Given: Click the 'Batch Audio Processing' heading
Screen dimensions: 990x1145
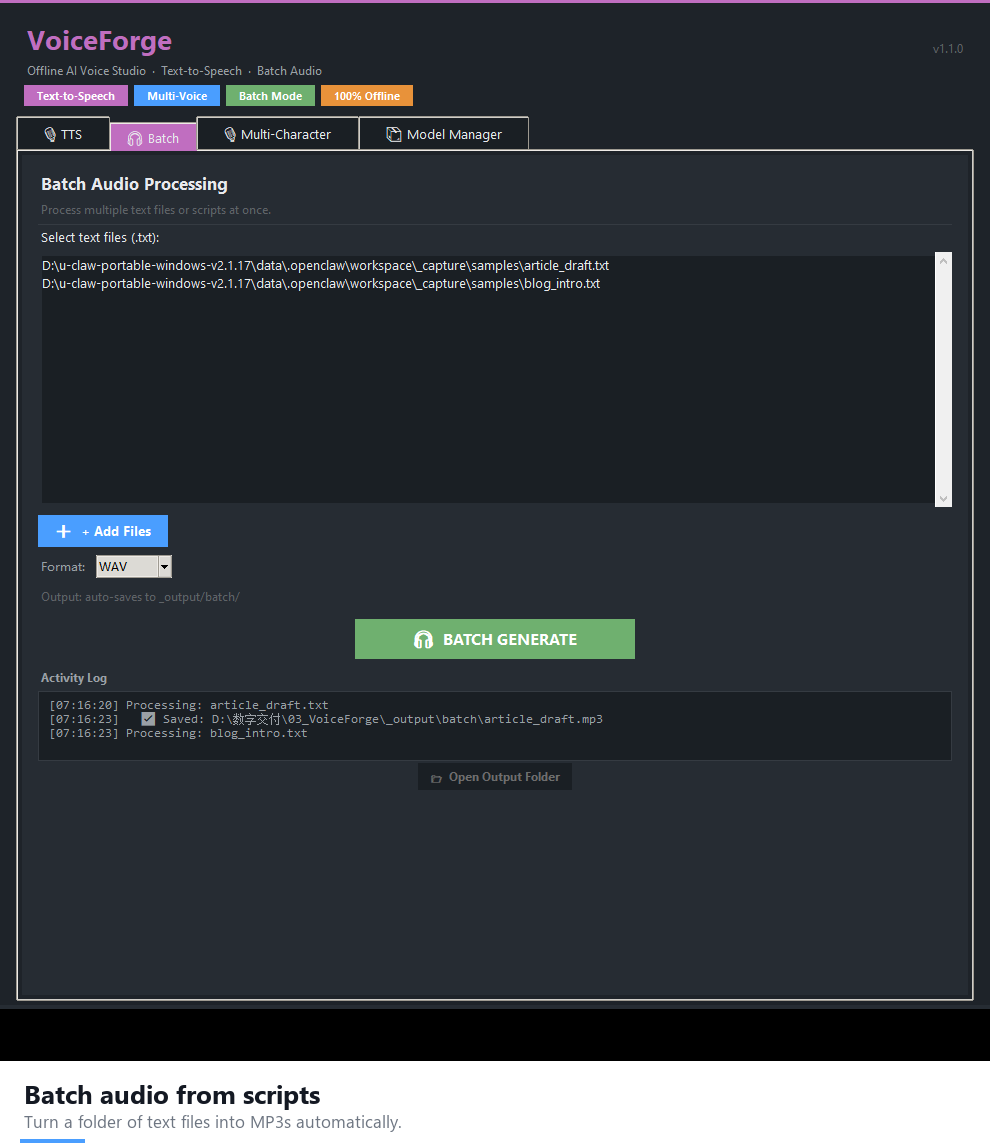Looking at the screenshot, I should tap(134, 184).
